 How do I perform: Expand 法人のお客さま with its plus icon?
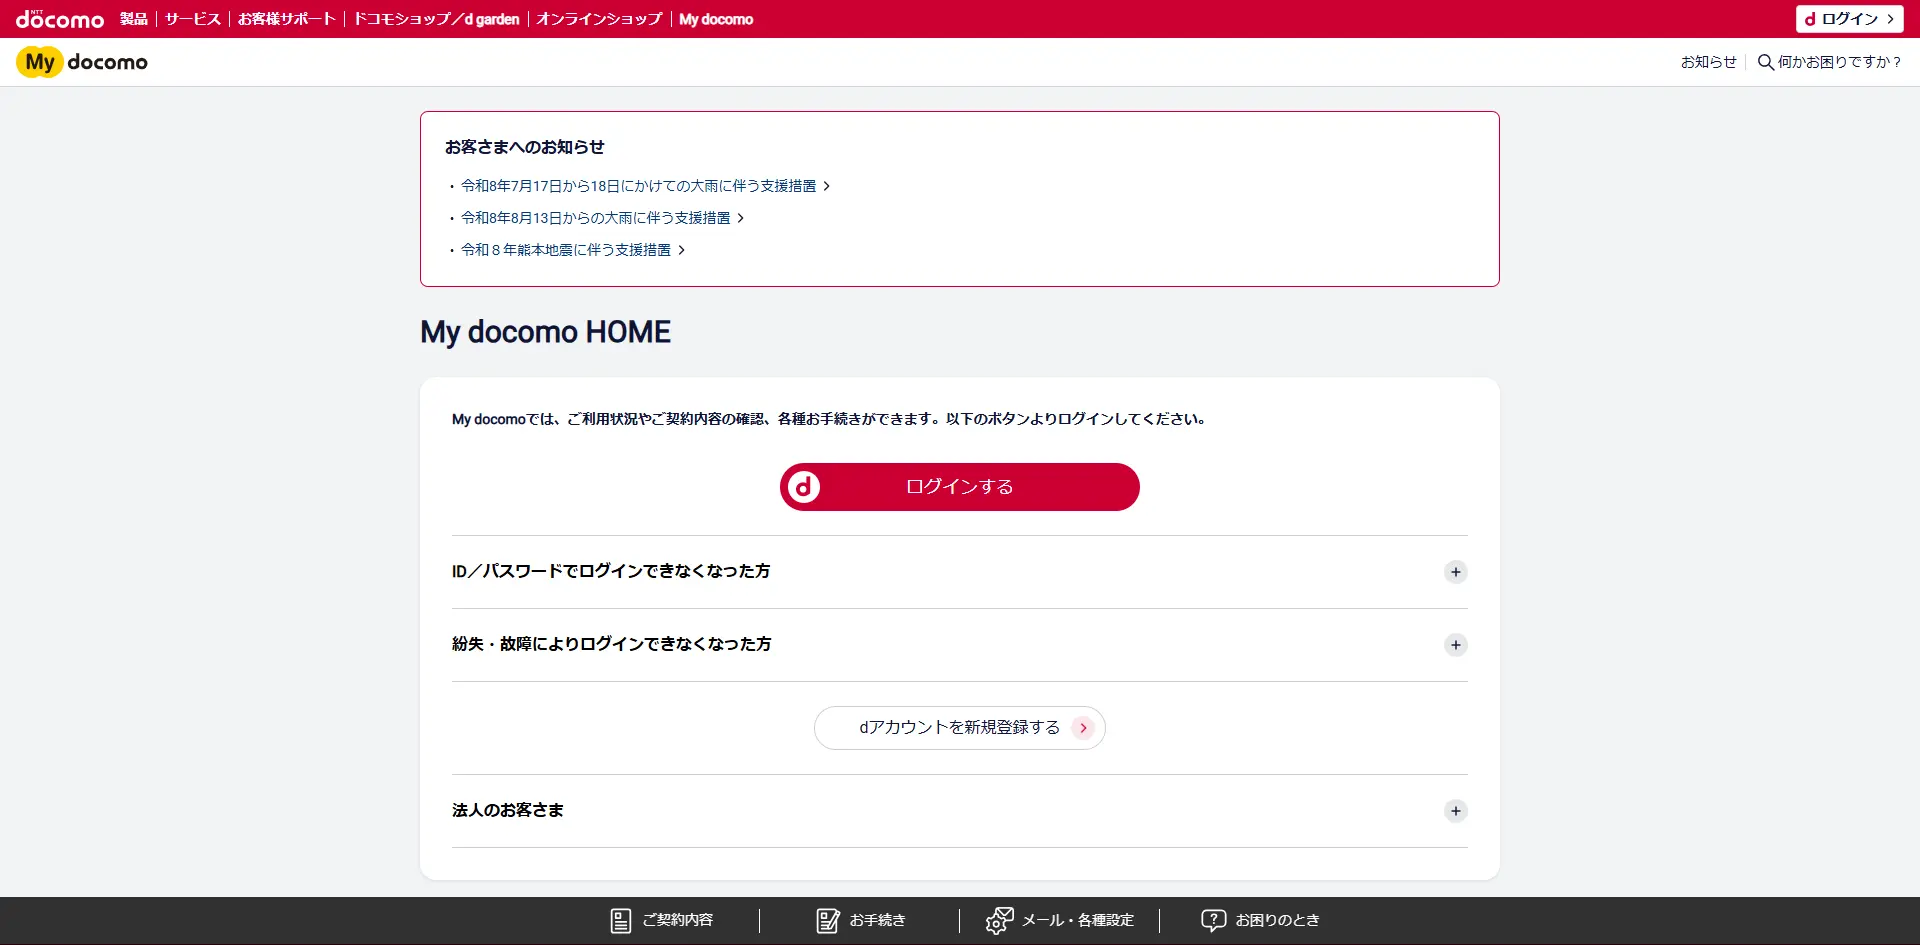1456,811
